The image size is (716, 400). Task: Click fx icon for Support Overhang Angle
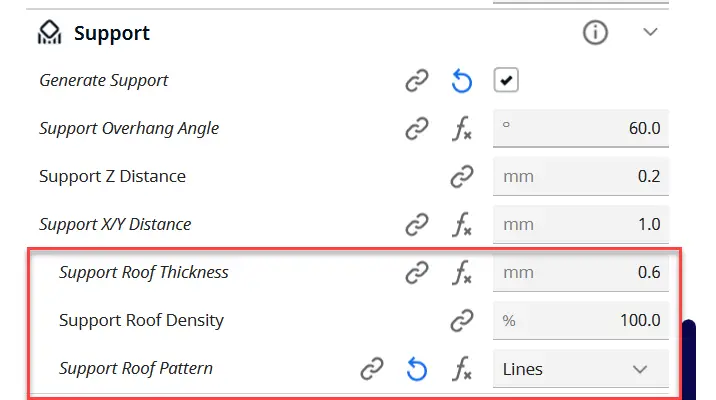pos(462,128)
